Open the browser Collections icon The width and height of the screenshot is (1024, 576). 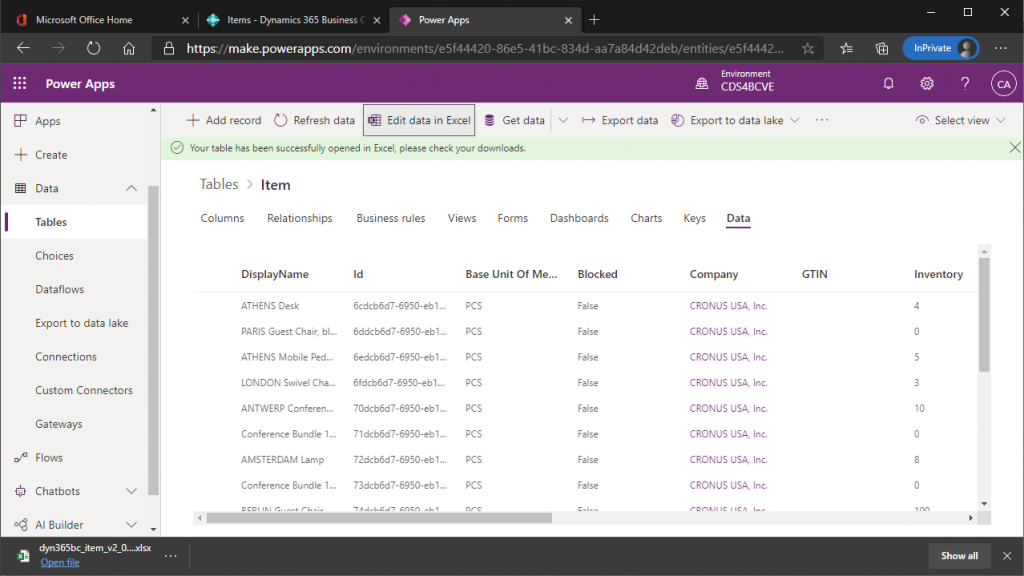pyautogui.click(x=882, y=48)
